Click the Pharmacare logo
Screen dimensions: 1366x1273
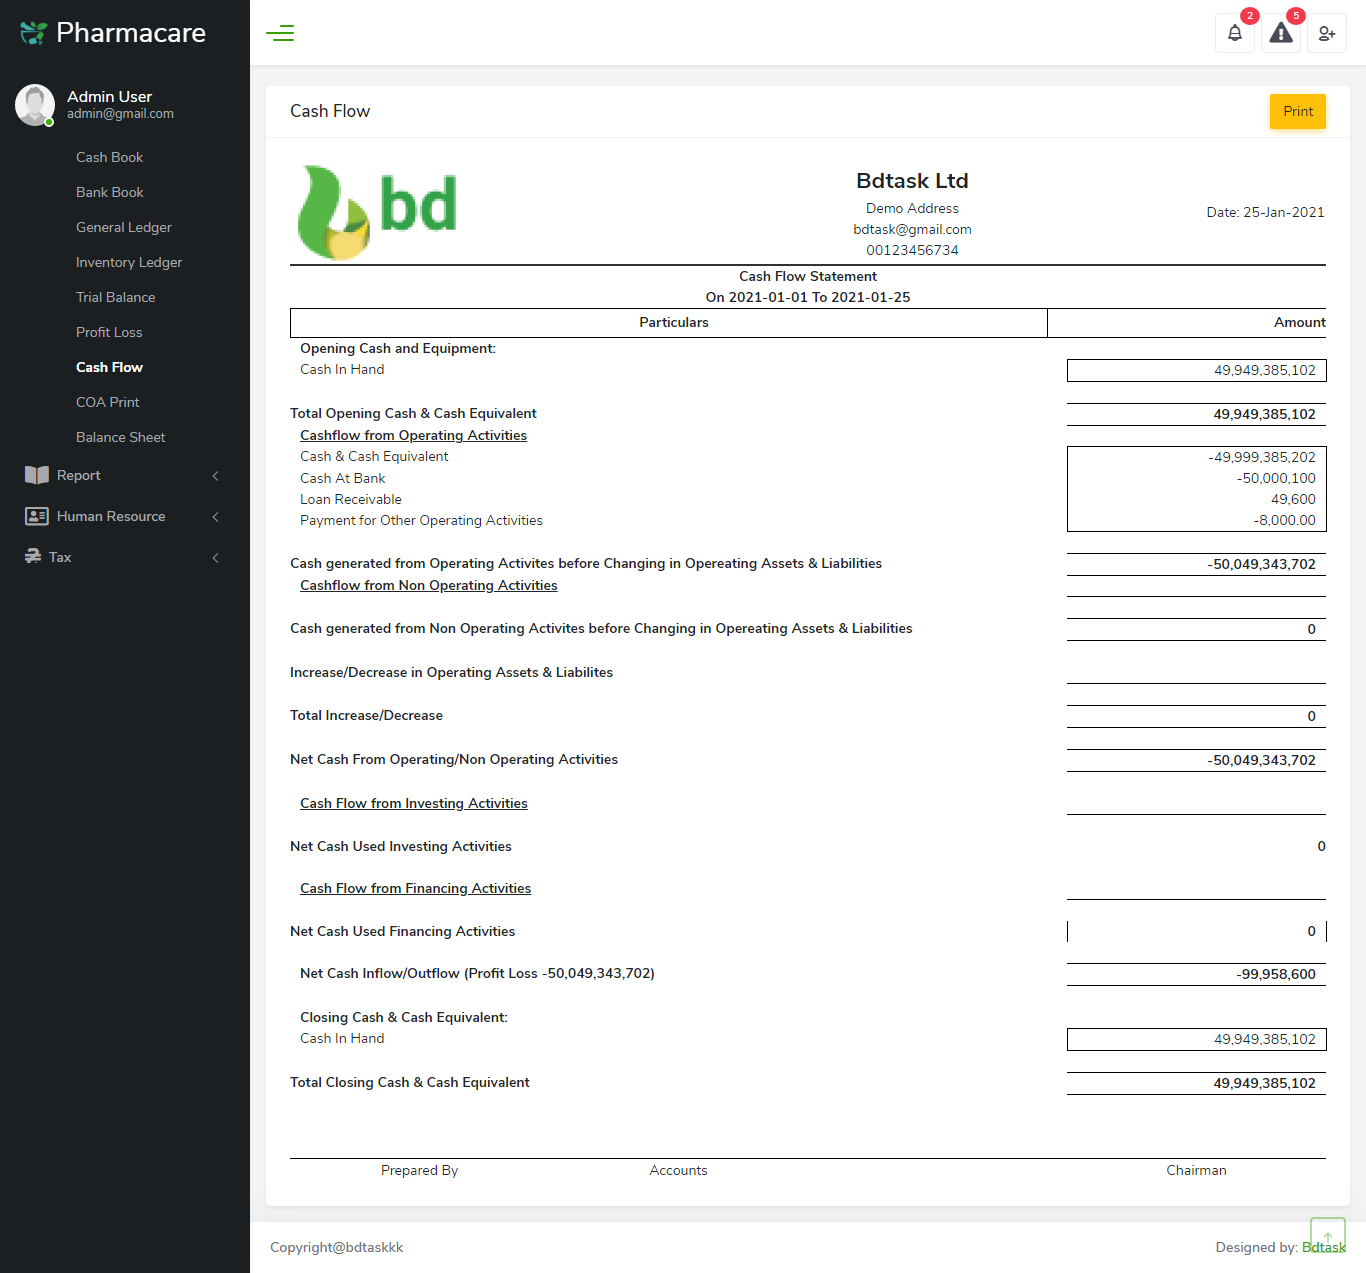pyautogui.click(x=113, y=33)
